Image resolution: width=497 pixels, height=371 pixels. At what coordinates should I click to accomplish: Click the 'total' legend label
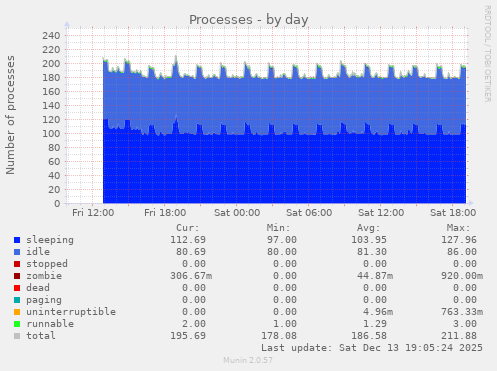point(41,336)
